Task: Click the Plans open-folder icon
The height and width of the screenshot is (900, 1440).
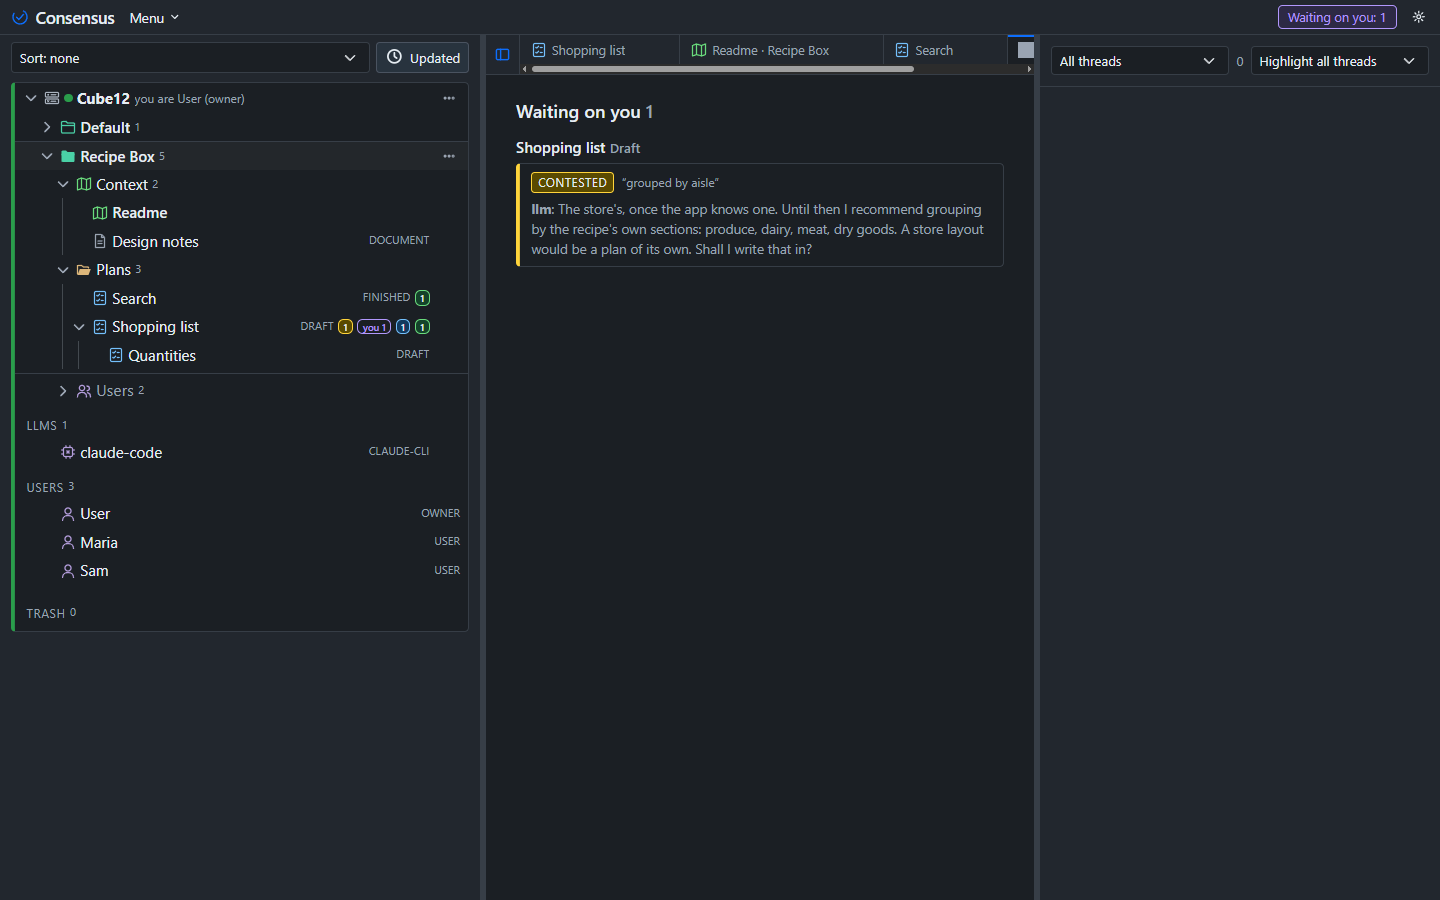Action: pyautogui.click(x=84, y=270)
